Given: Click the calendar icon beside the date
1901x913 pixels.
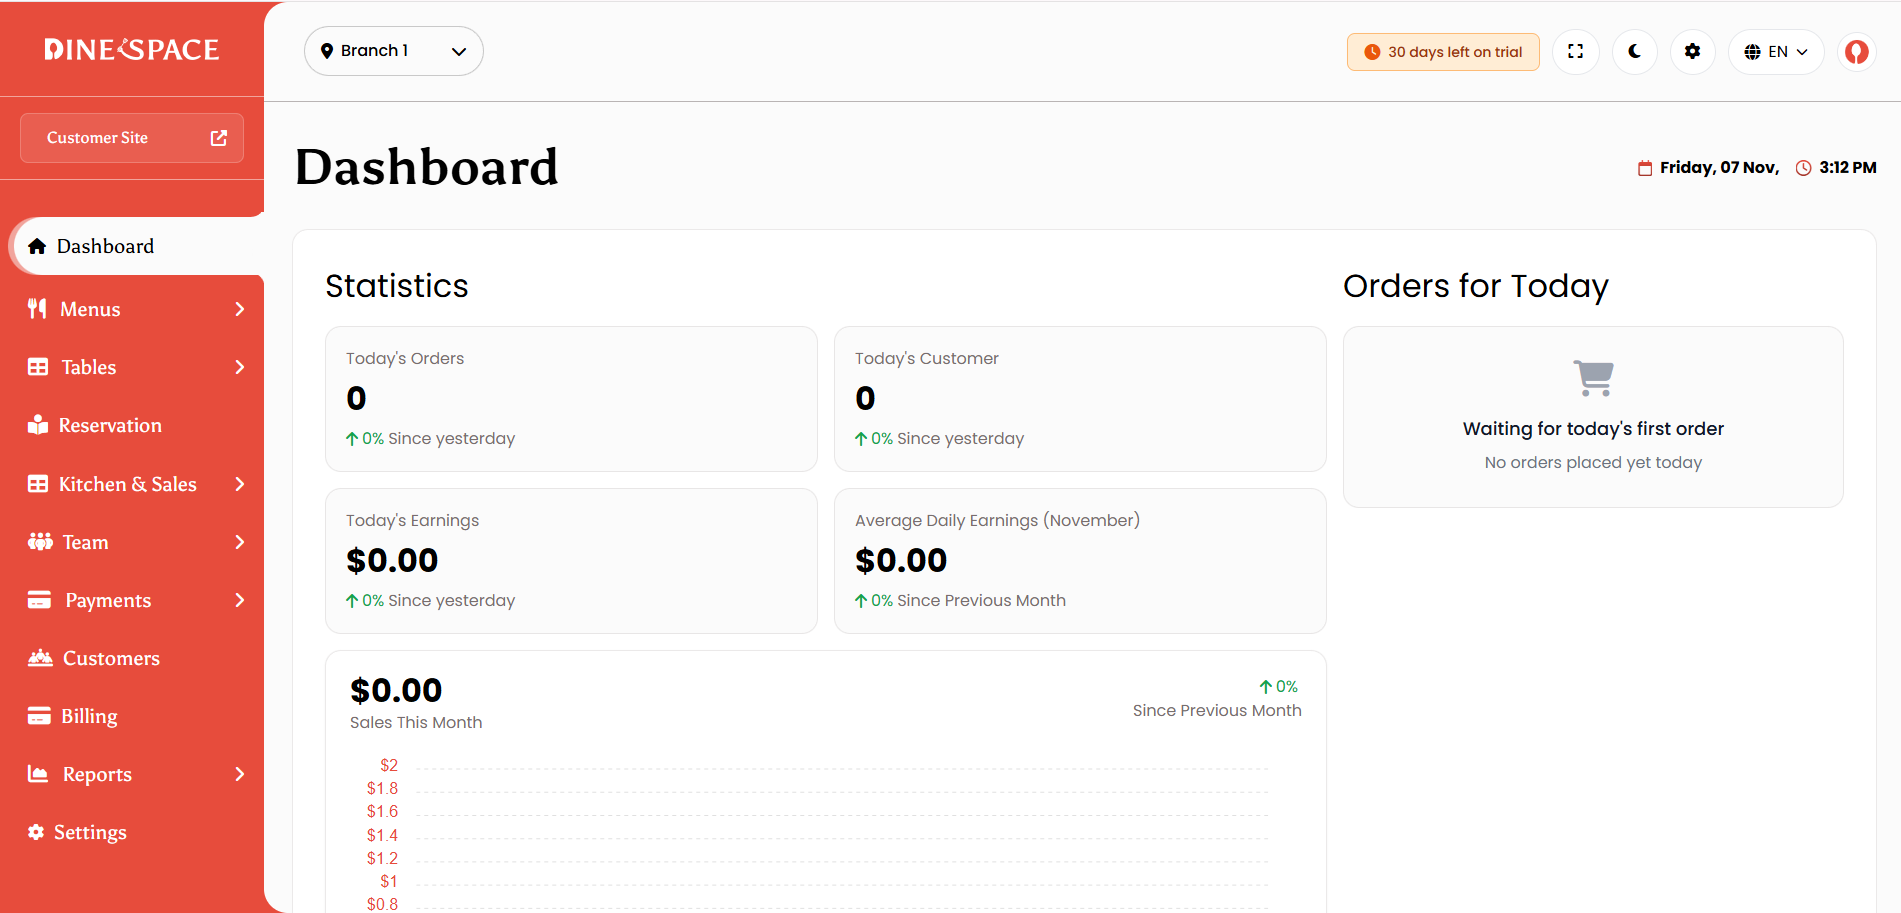Looking at the screenshot, I should pyautogui.click(x=1645, y=168).
